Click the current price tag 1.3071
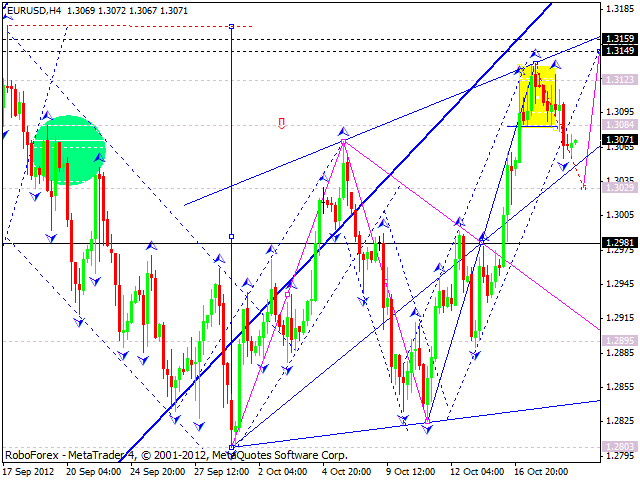Viewport: 640px width, 480px height. click(620, 140)
